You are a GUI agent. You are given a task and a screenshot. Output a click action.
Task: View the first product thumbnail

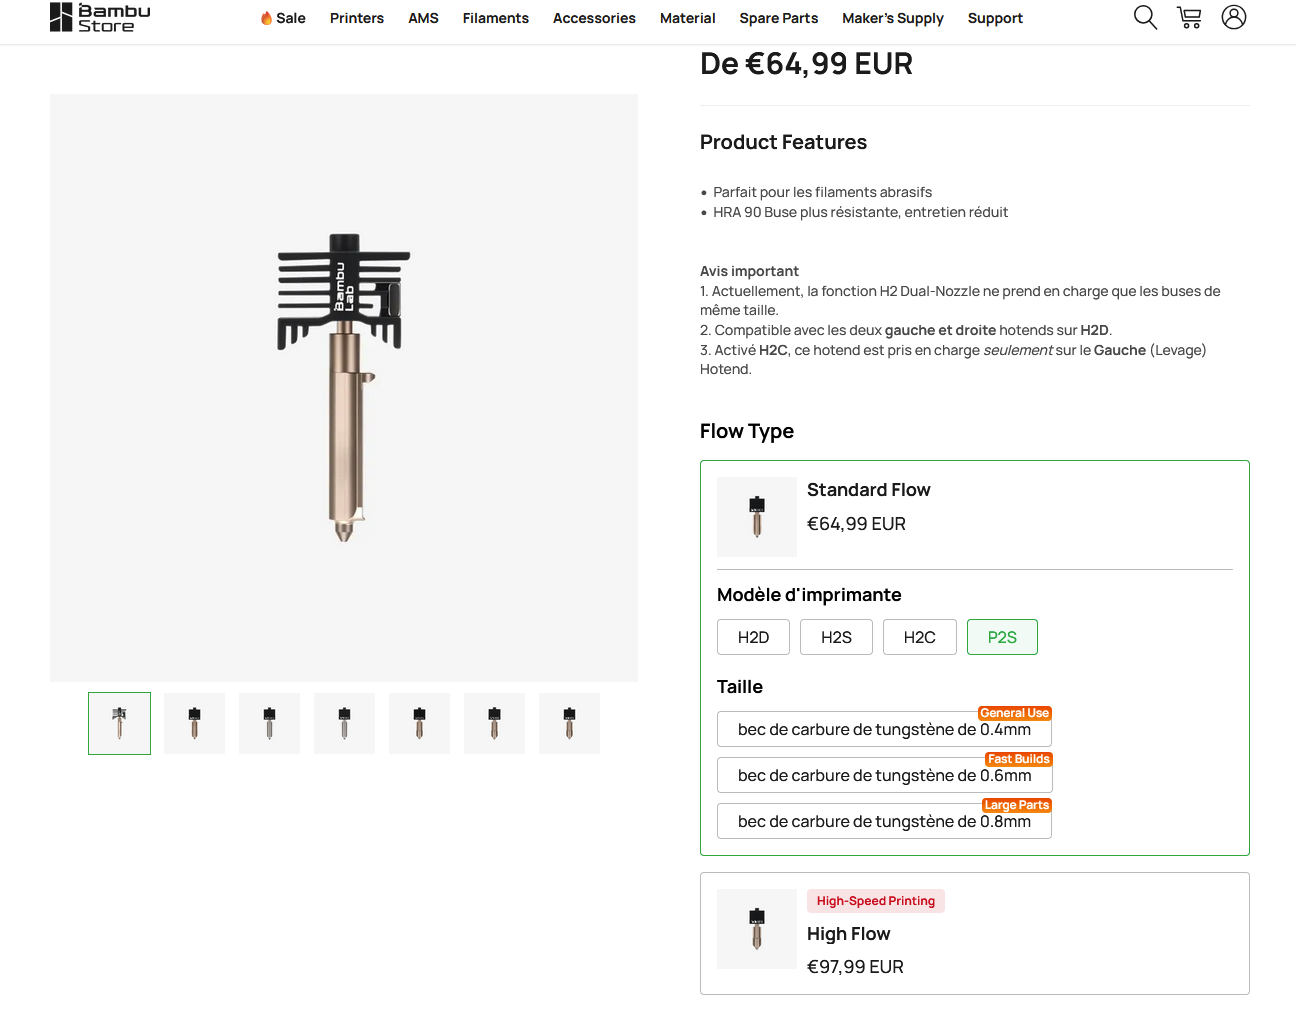pyautogui.click(x=119, y=723)
